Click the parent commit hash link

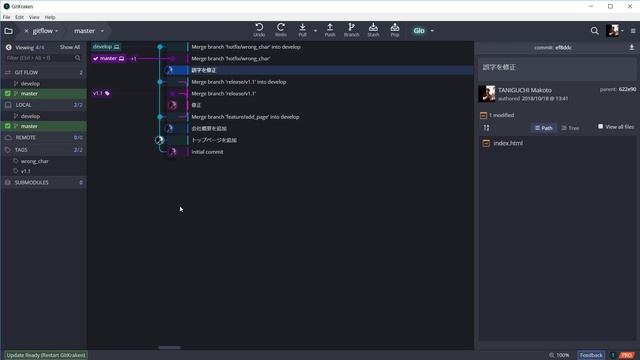pyautogui.click(x=627, y=89)
